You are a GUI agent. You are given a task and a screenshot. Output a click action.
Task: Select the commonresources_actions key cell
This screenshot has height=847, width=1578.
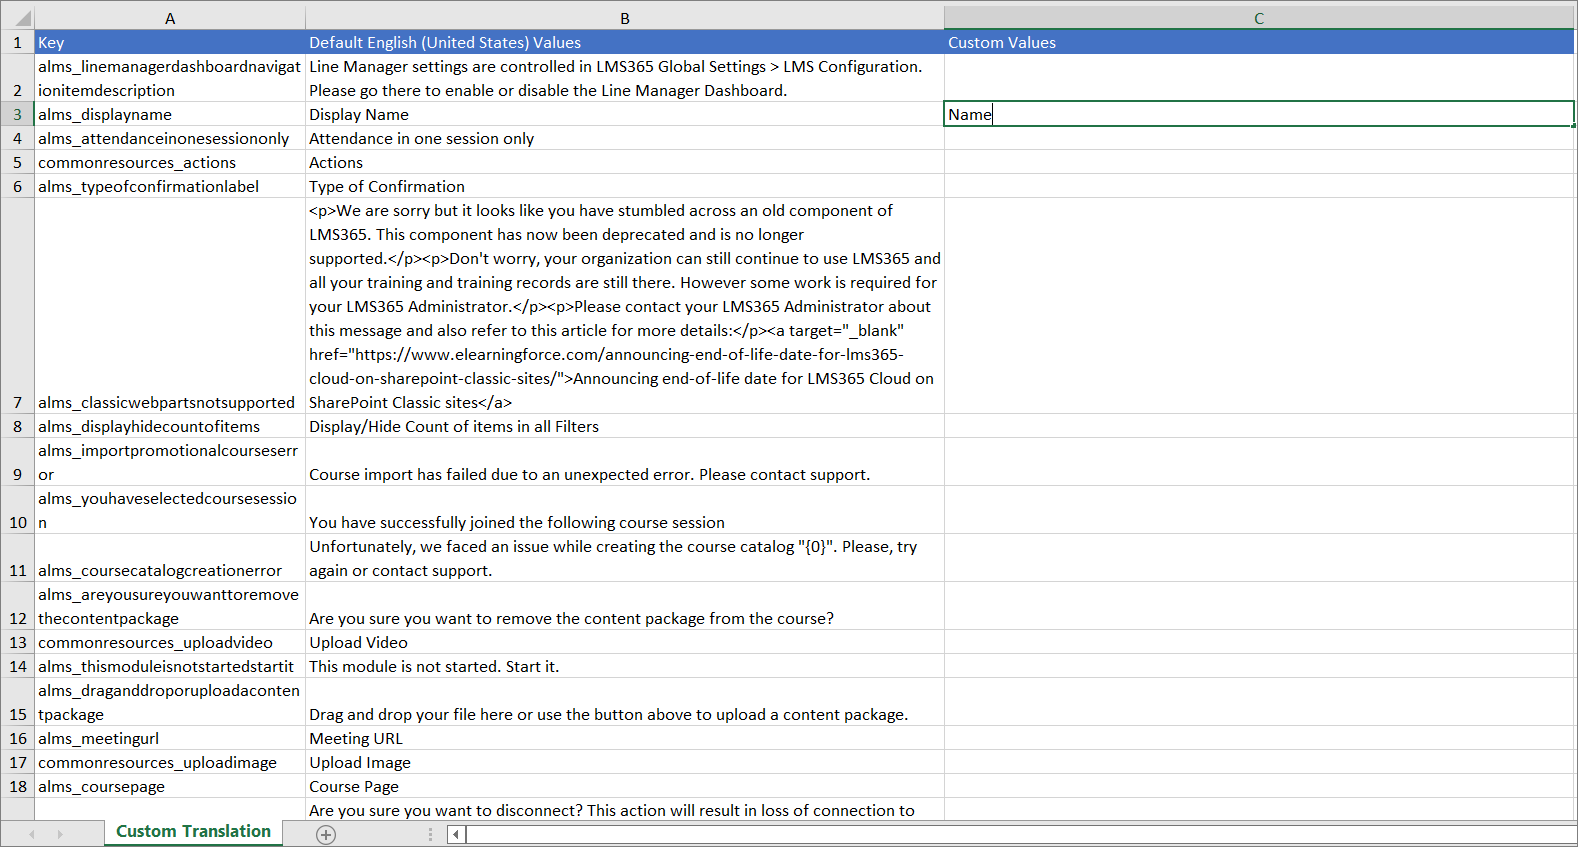[170, 162]
